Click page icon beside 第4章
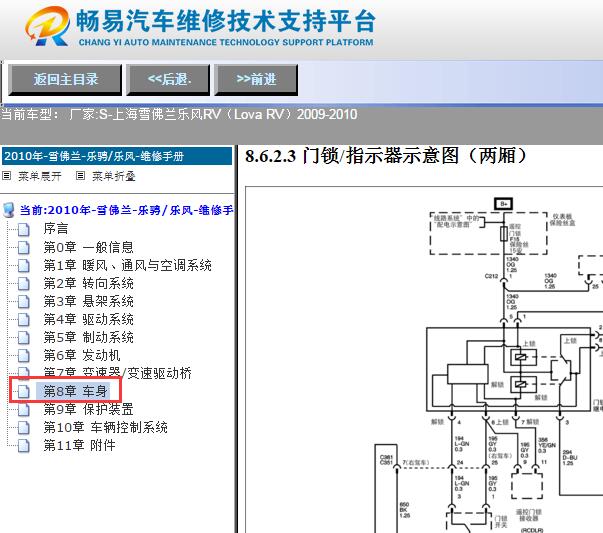The image size is (603, 533). click(x=24, y=320)
